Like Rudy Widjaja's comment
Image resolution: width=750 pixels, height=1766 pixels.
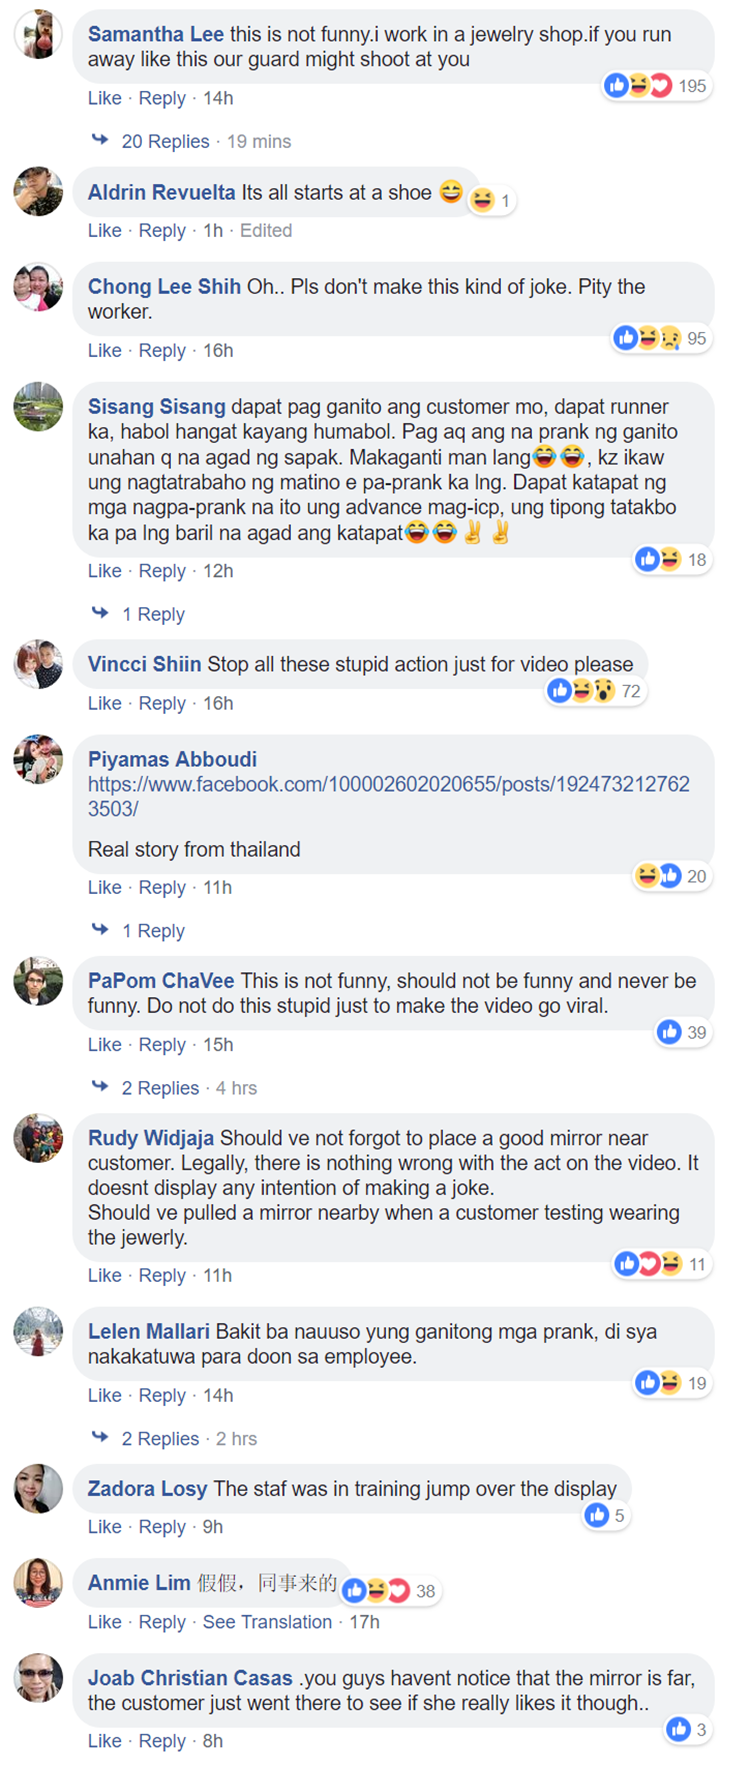tap(104, 1275)
